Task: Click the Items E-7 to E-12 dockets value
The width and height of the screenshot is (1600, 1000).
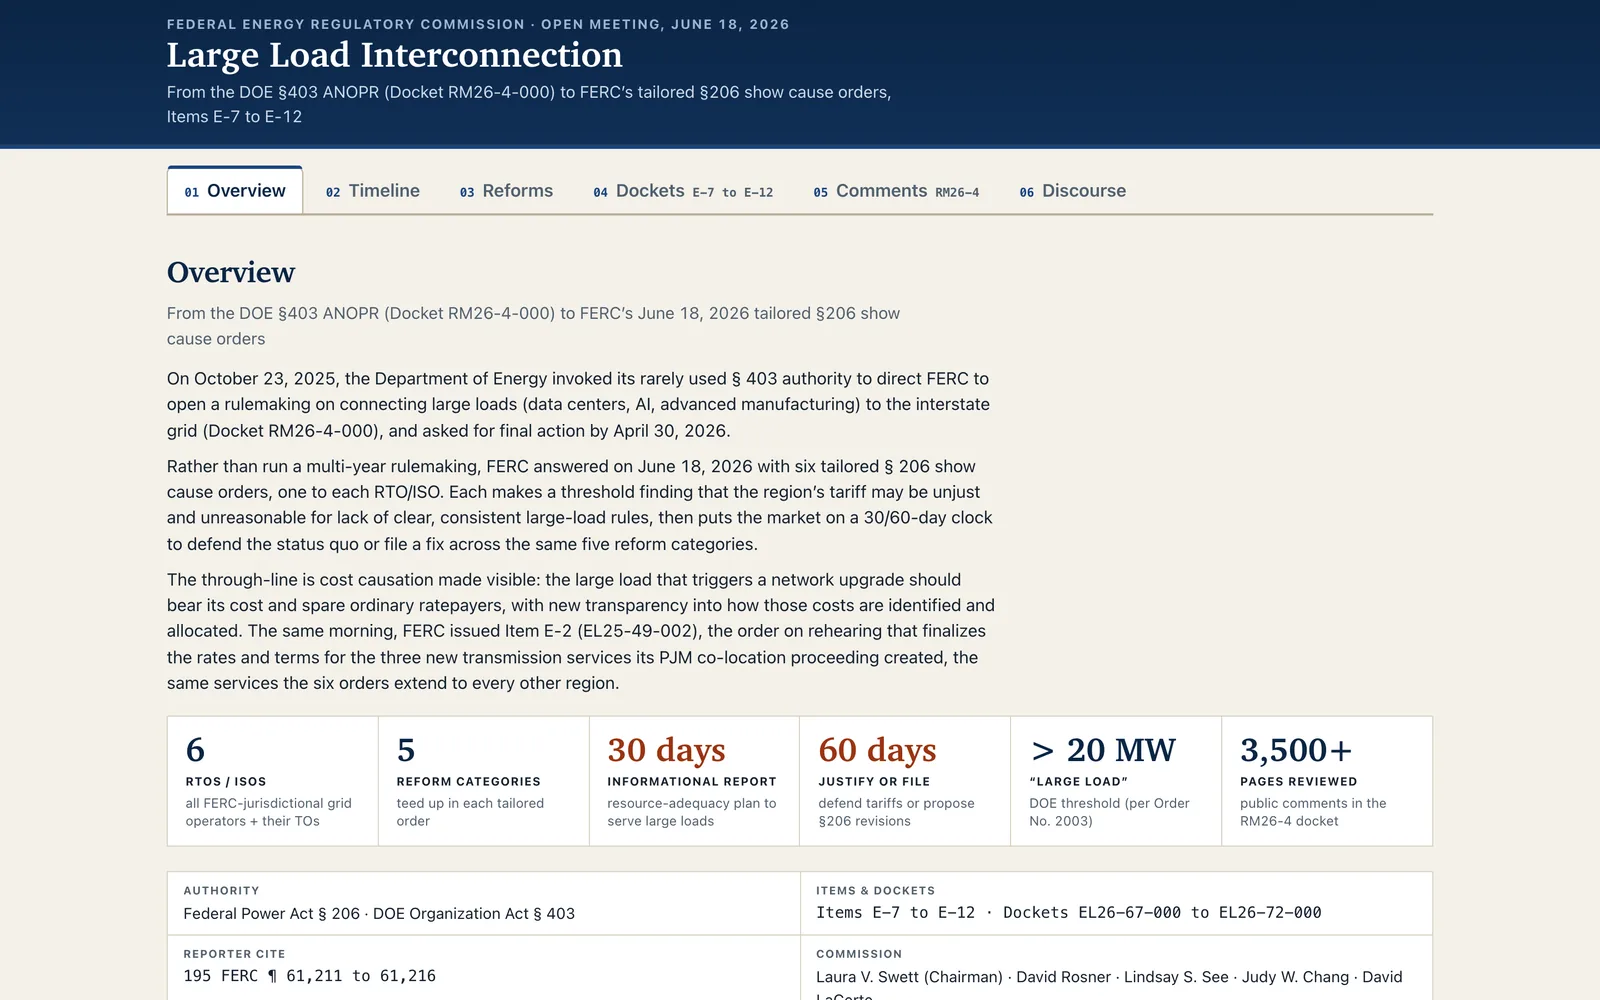Action: click(x=1068, y=912)
